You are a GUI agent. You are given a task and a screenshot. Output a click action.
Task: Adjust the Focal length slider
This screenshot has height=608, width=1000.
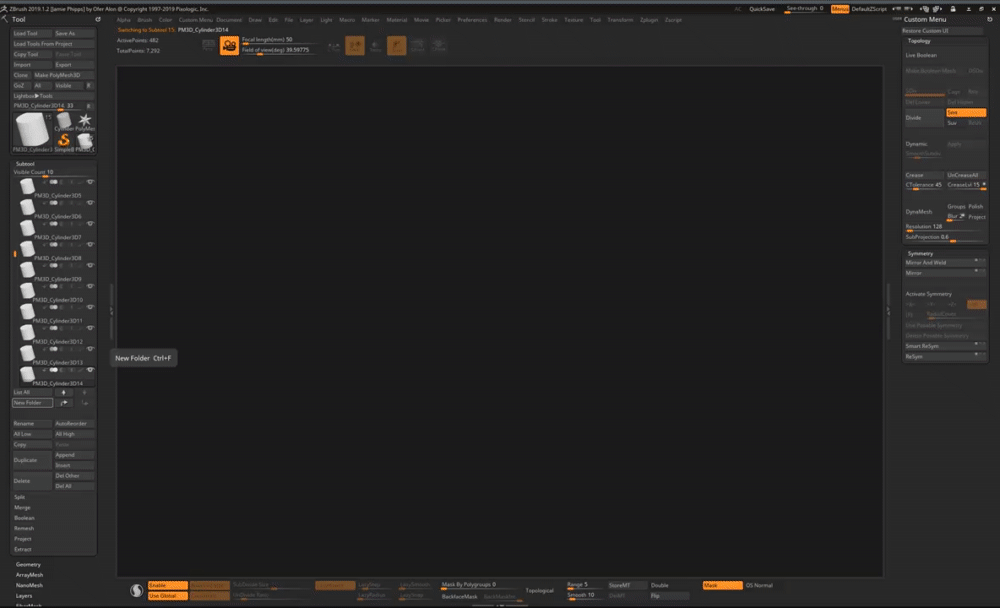pos(278,40)
